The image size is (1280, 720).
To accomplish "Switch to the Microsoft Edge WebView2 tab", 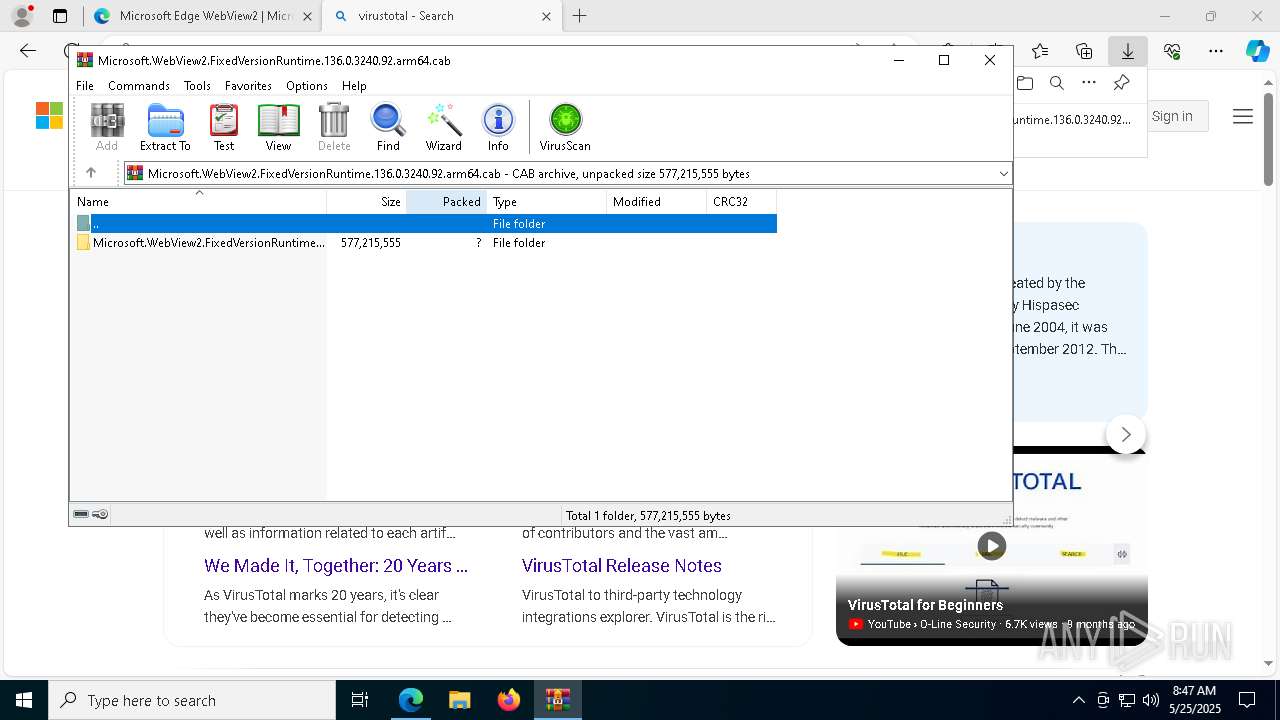I will click(202, 16).
